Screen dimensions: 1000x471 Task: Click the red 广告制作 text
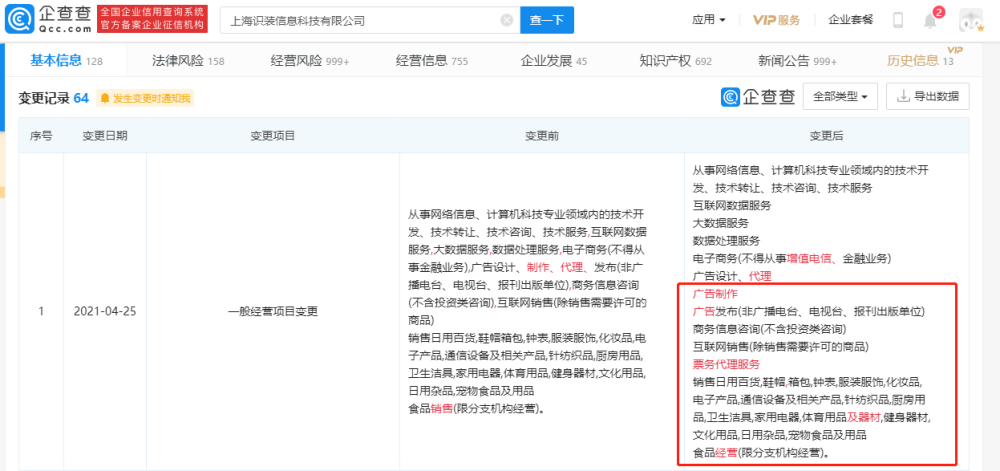point(715,294)
